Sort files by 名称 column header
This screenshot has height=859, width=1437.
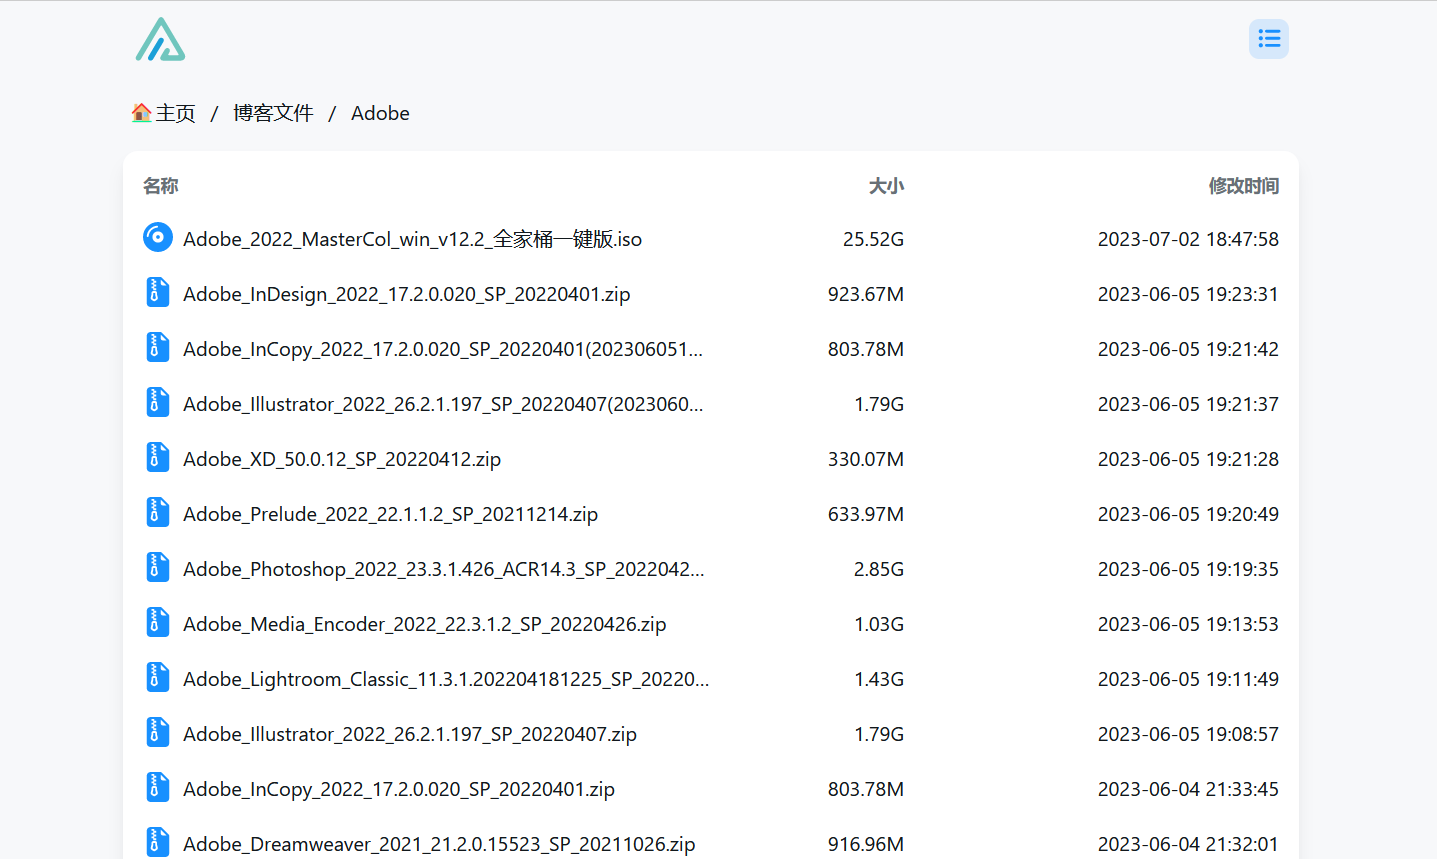pos(161,186)
